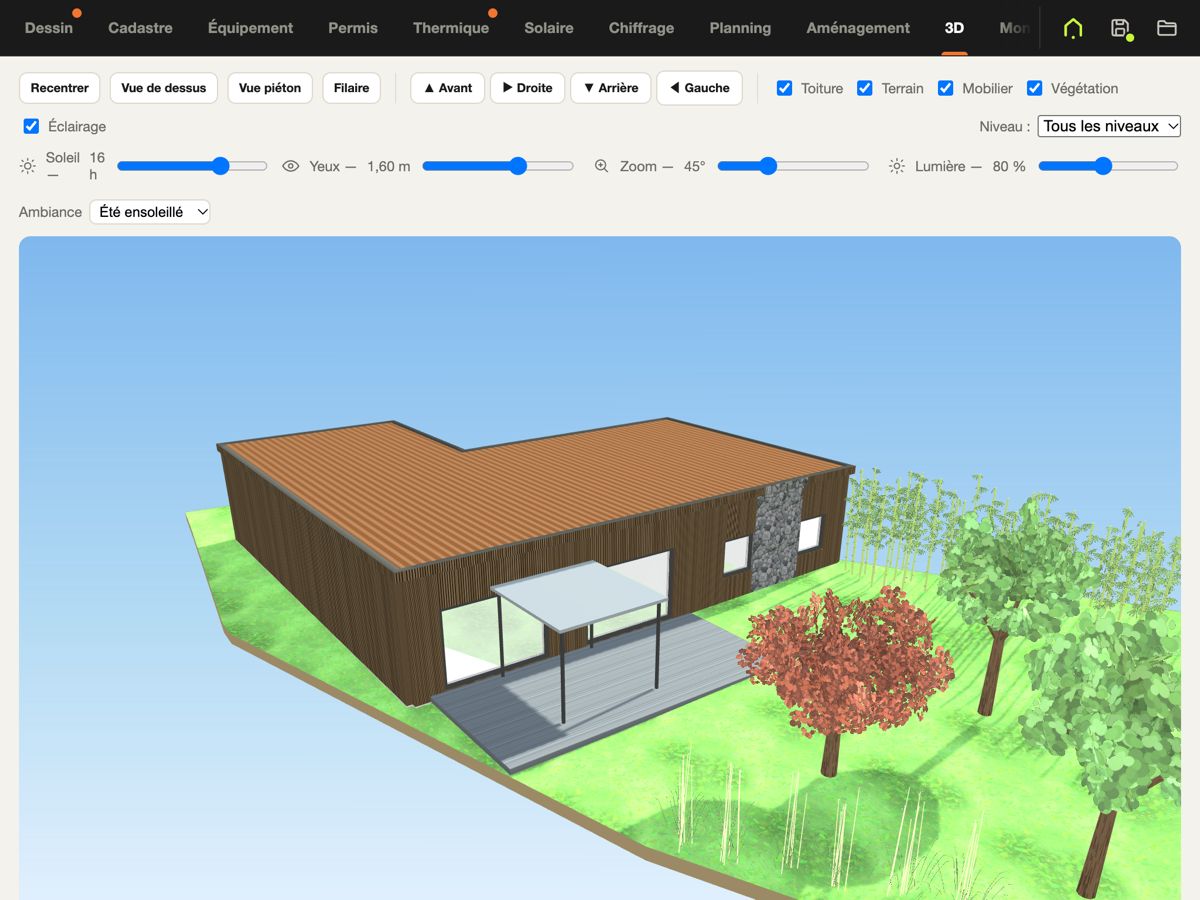
Task: Go to the Équipement tab
Action: pyautogui.click(x=250, y=28)
